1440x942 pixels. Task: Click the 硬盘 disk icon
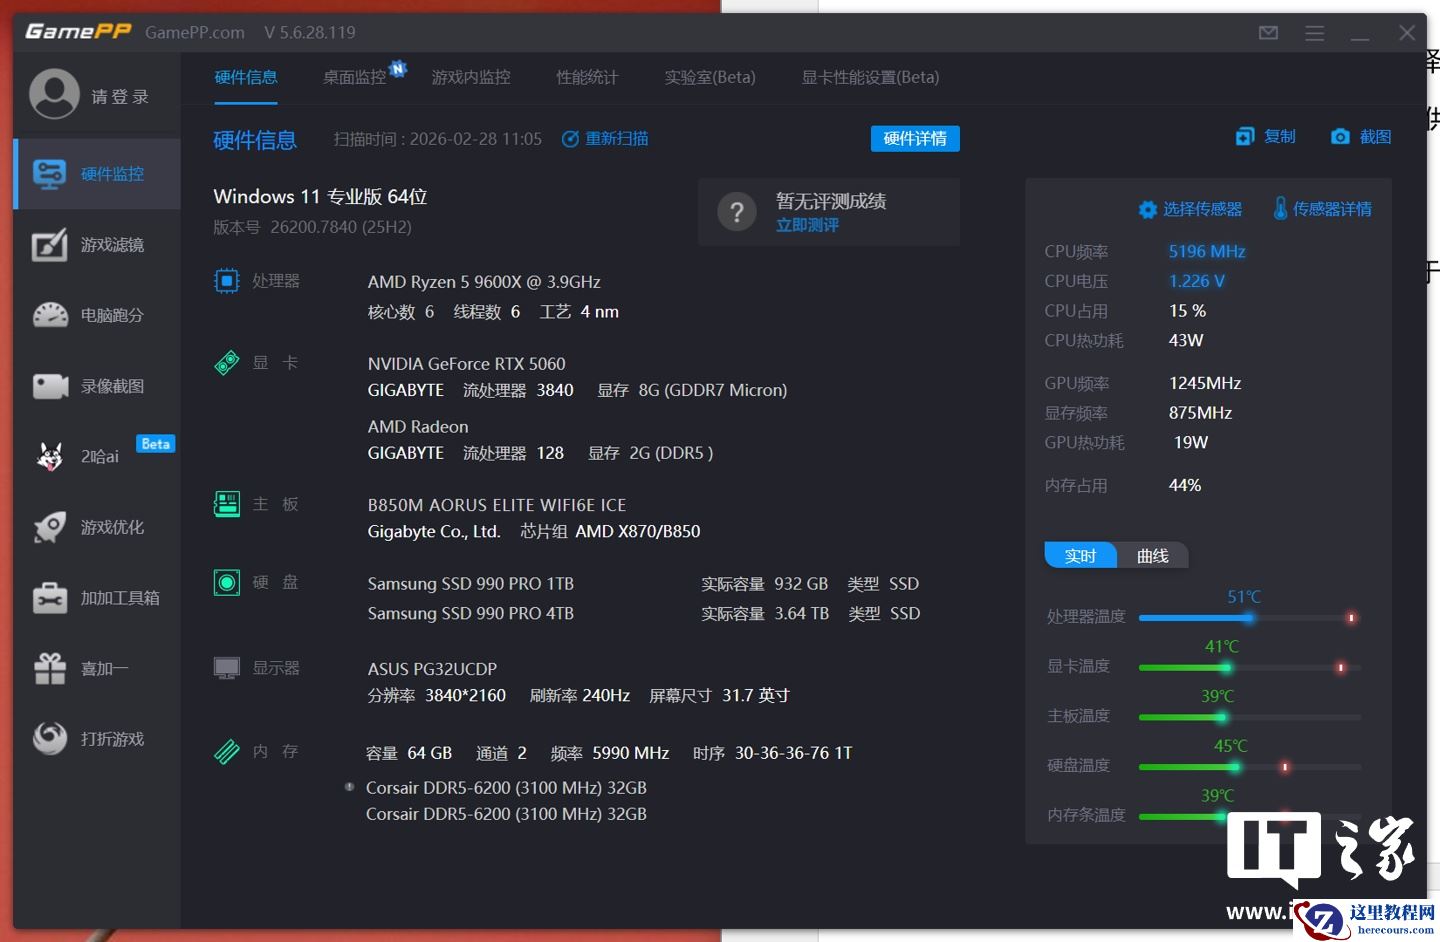pos(227,582)
